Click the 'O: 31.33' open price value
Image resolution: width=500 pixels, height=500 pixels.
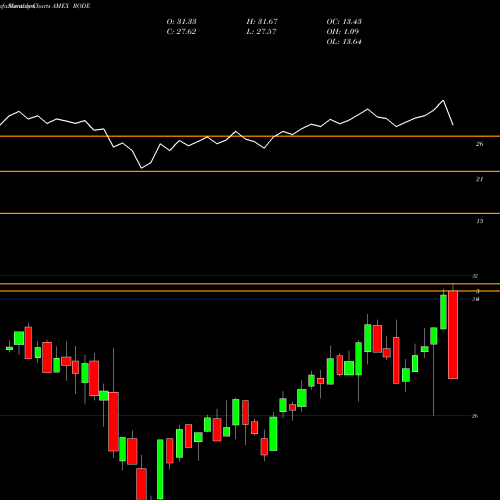pos(181,22)
